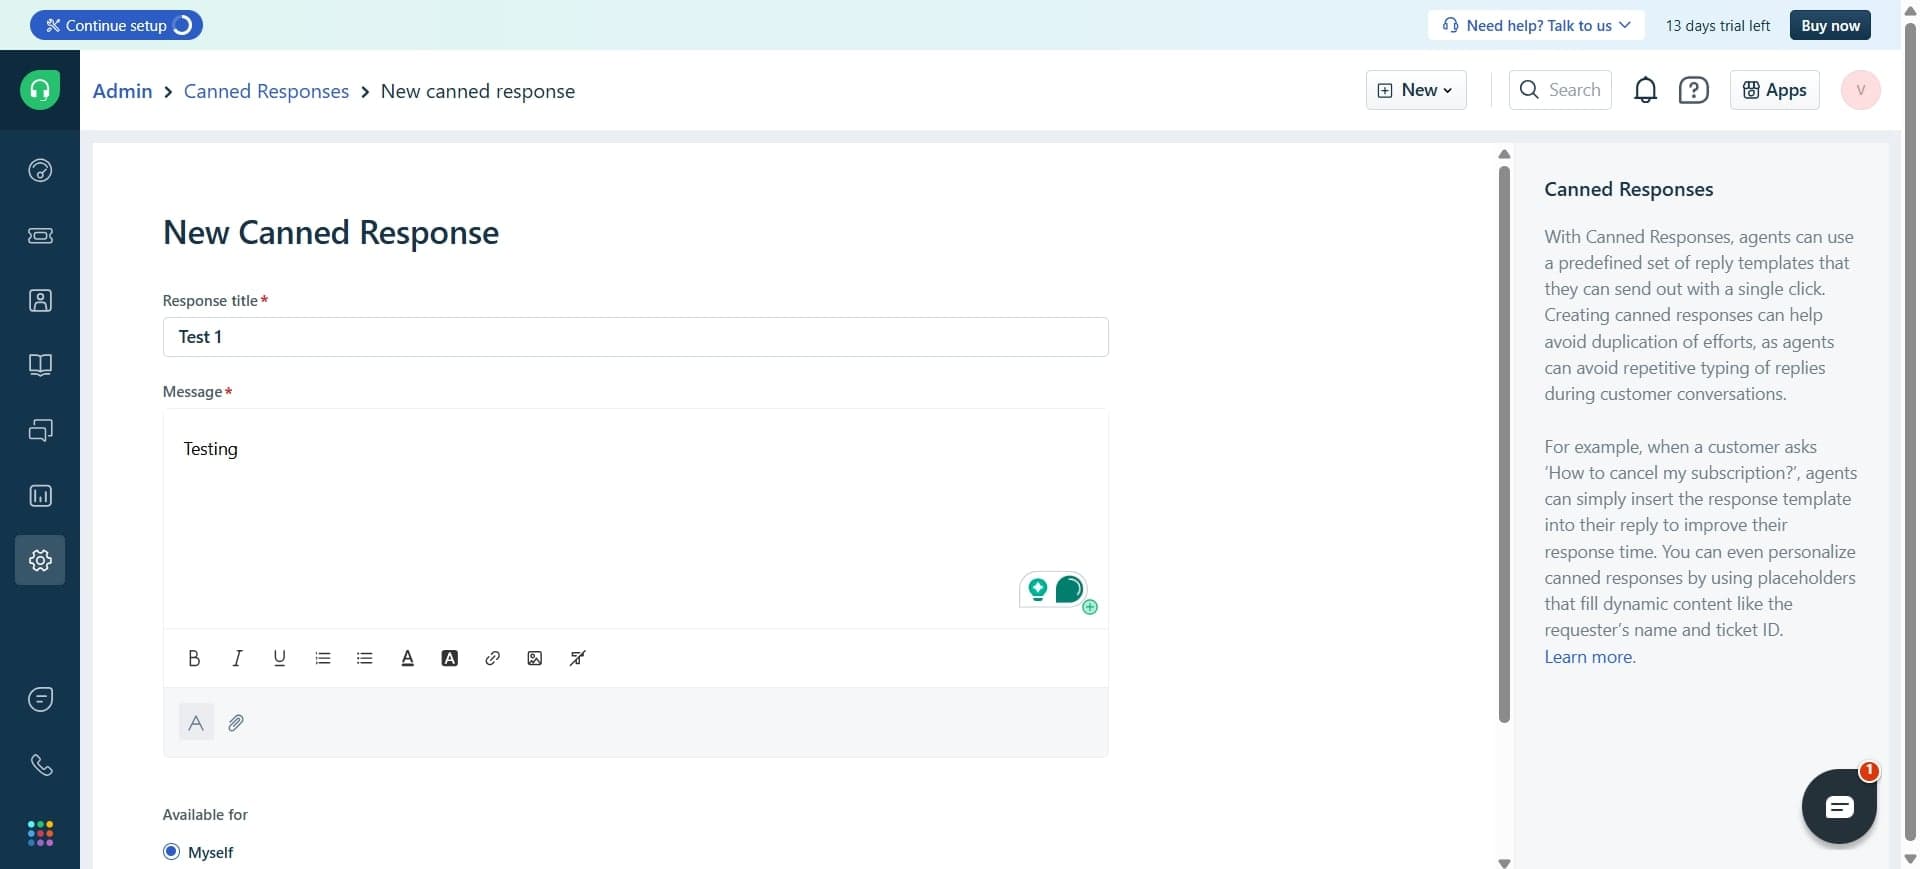The width and height of the screenshot is (1920, 869).
Task: Insert a bulleted list
Action: (x=364, y=658)
